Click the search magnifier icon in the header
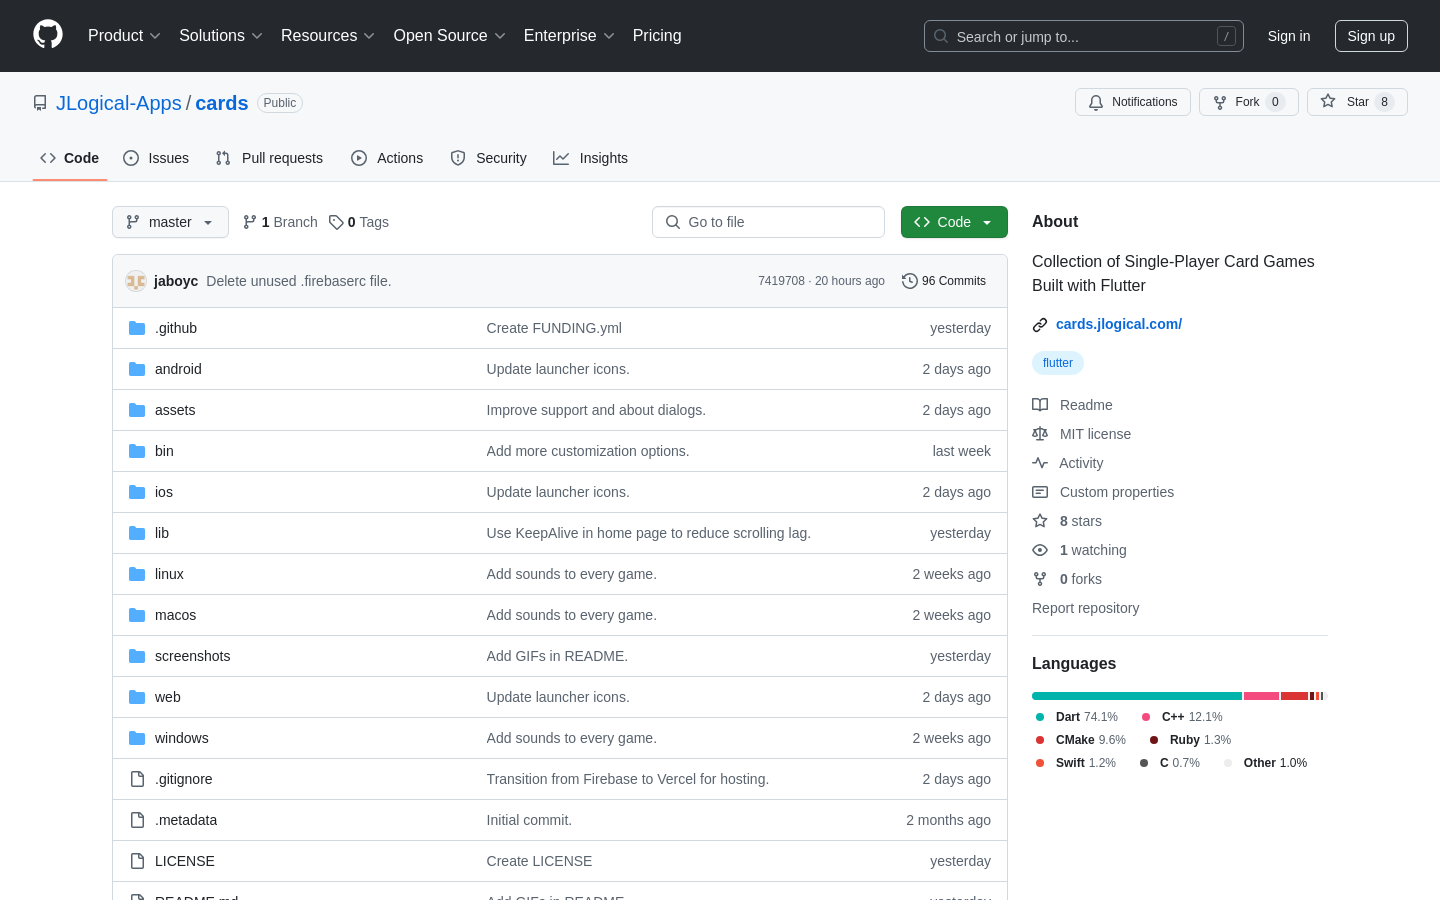 (x=941, y=36)
